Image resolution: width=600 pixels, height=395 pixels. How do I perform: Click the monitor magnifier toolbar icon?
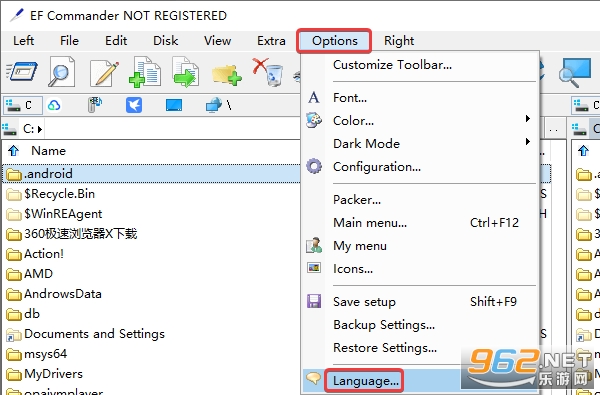[x=575, y=73]
